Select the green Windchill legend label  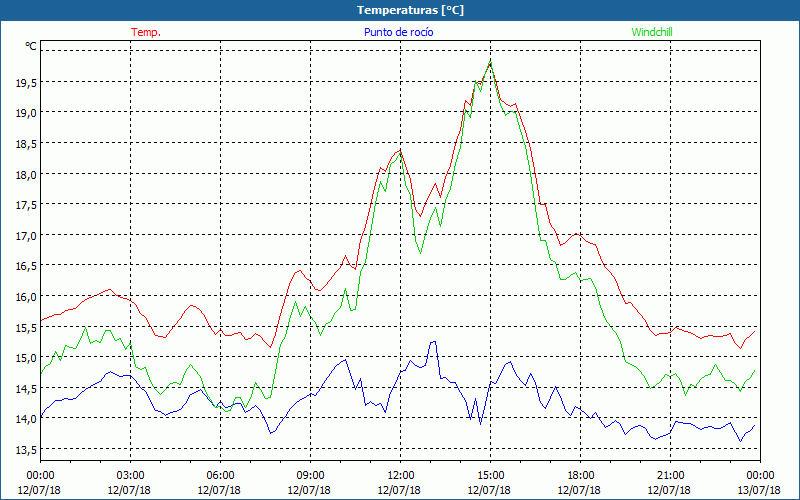(652, 32)
